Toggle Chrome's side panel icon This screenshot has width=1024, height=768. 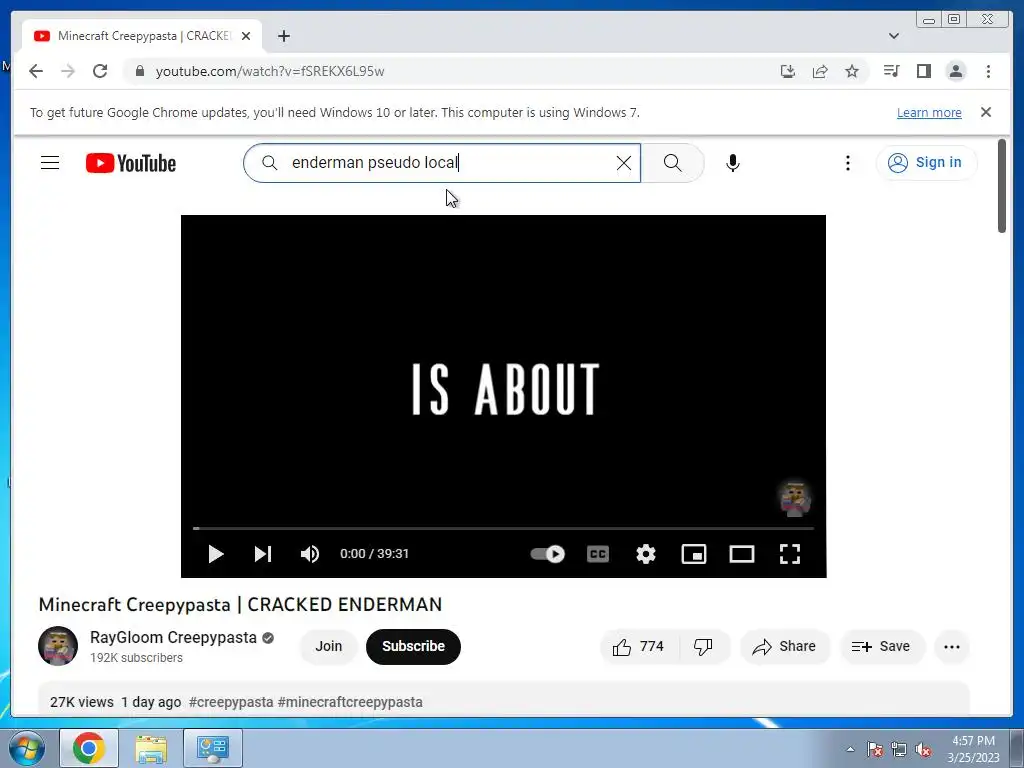click(x=923, y=71)
